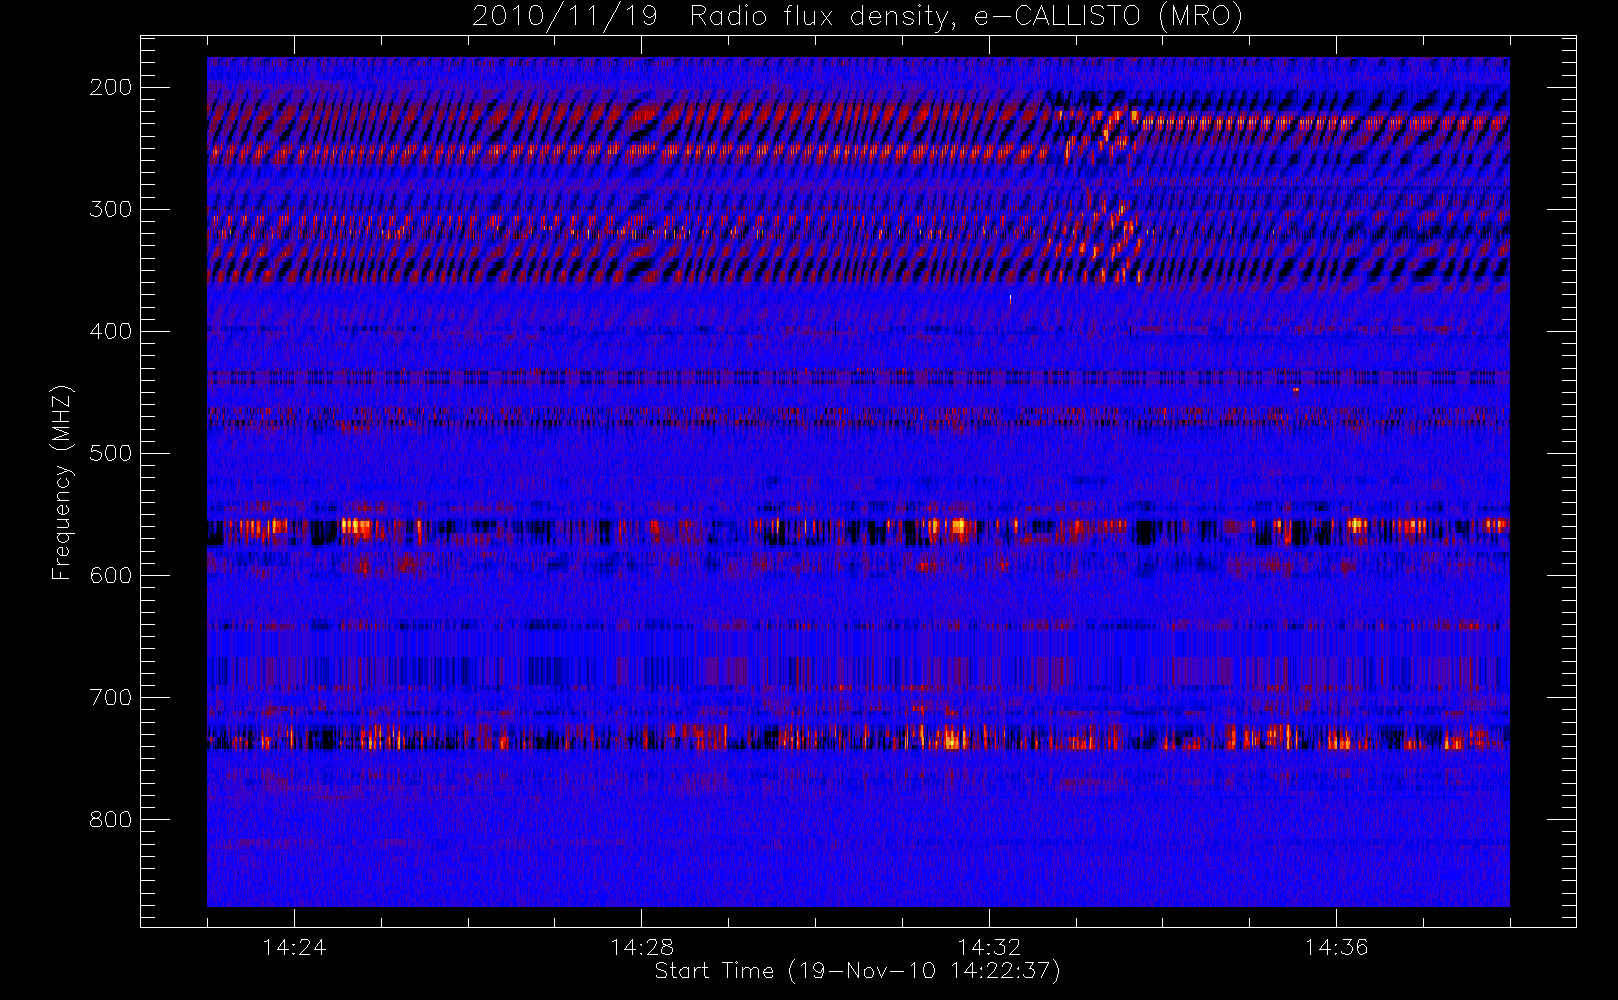Click the spectrogram image area
The image size is (1618, 1000).
pos(858,482)
